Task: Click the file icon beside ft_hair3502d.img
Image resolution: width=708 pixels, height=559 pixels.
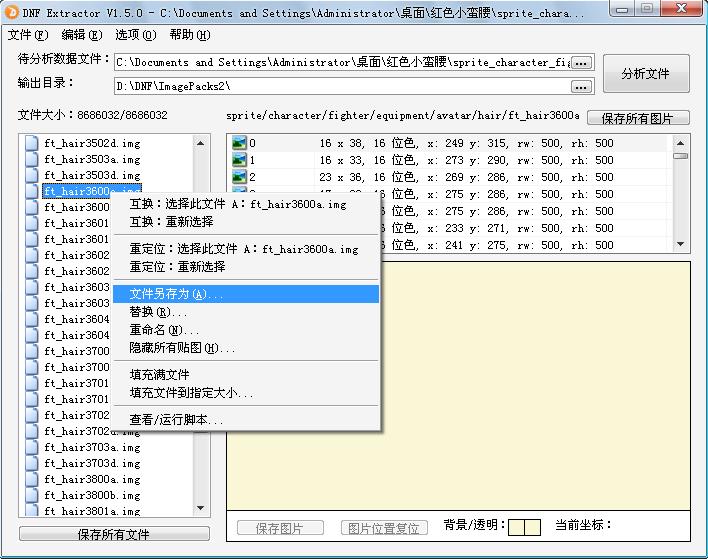Action: point(32,143)
